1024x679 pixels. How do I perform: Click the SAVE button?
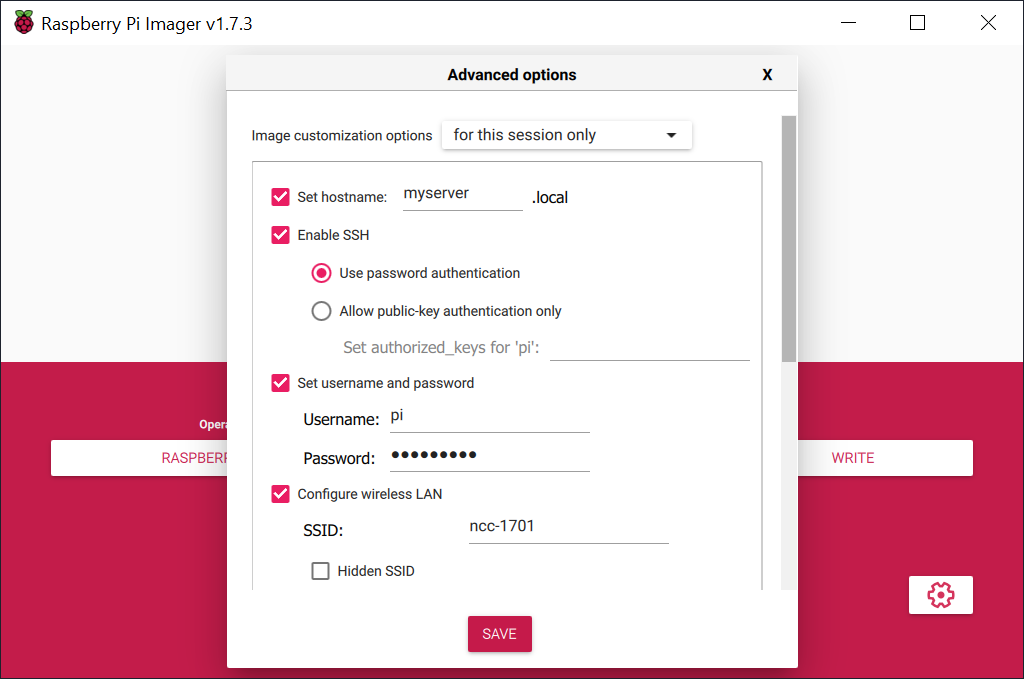coord(499,633)
